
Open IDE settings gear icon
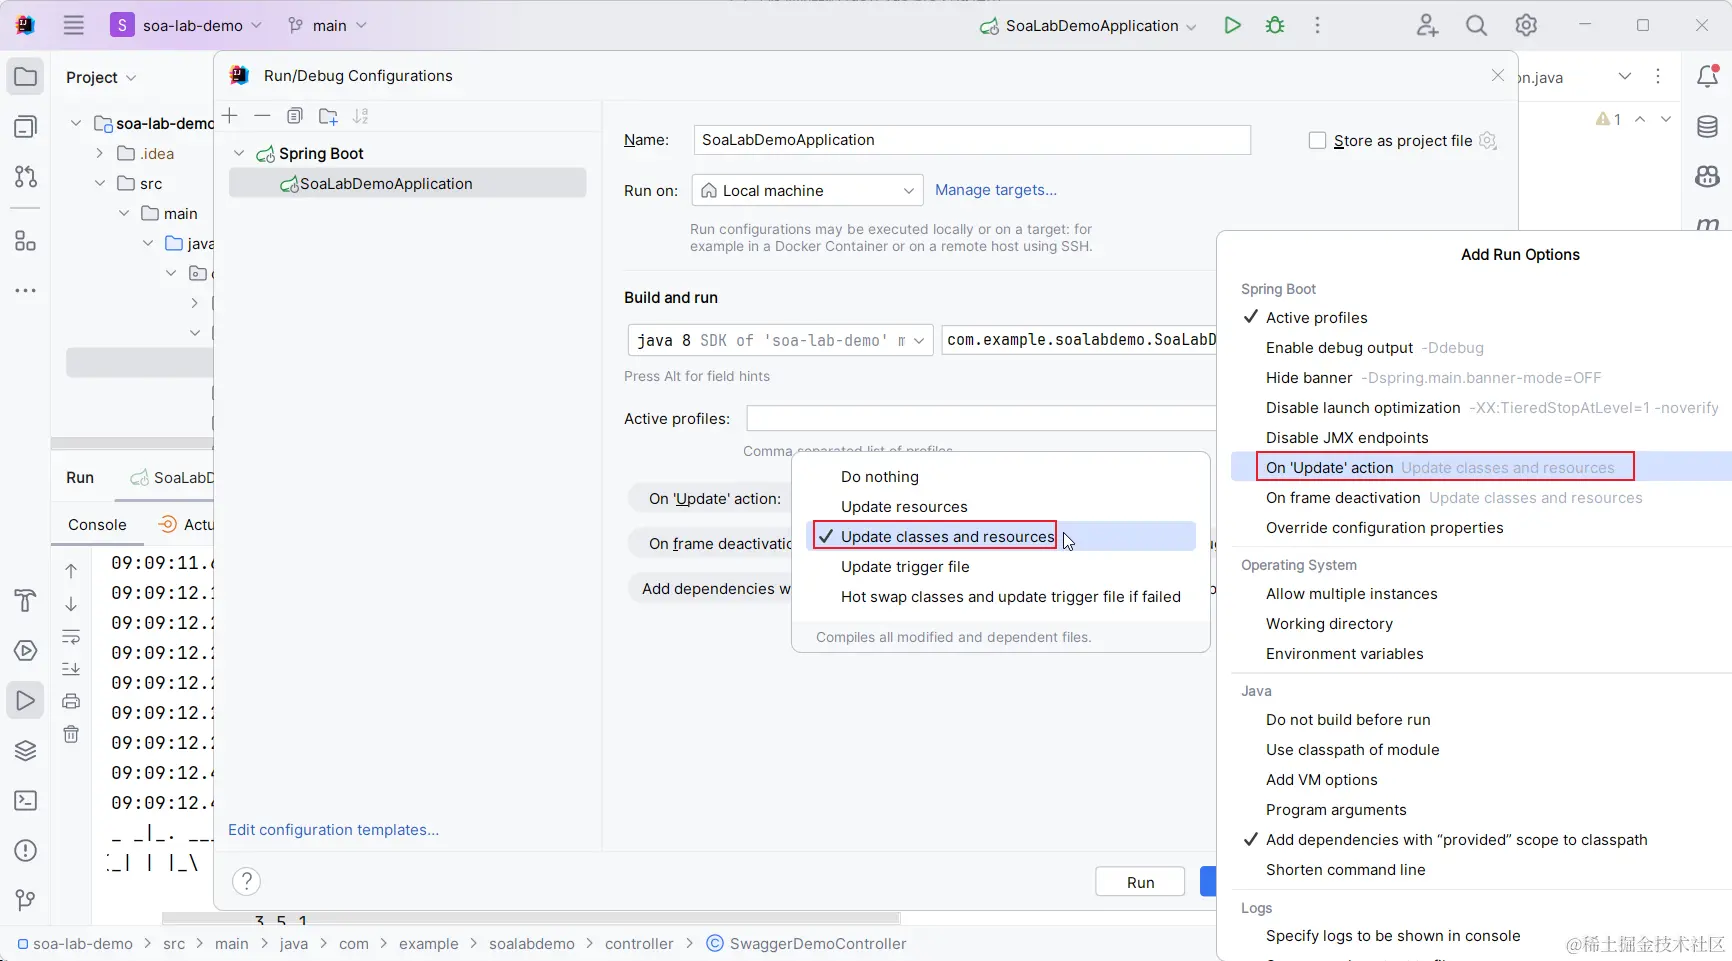pos(1526,25)
